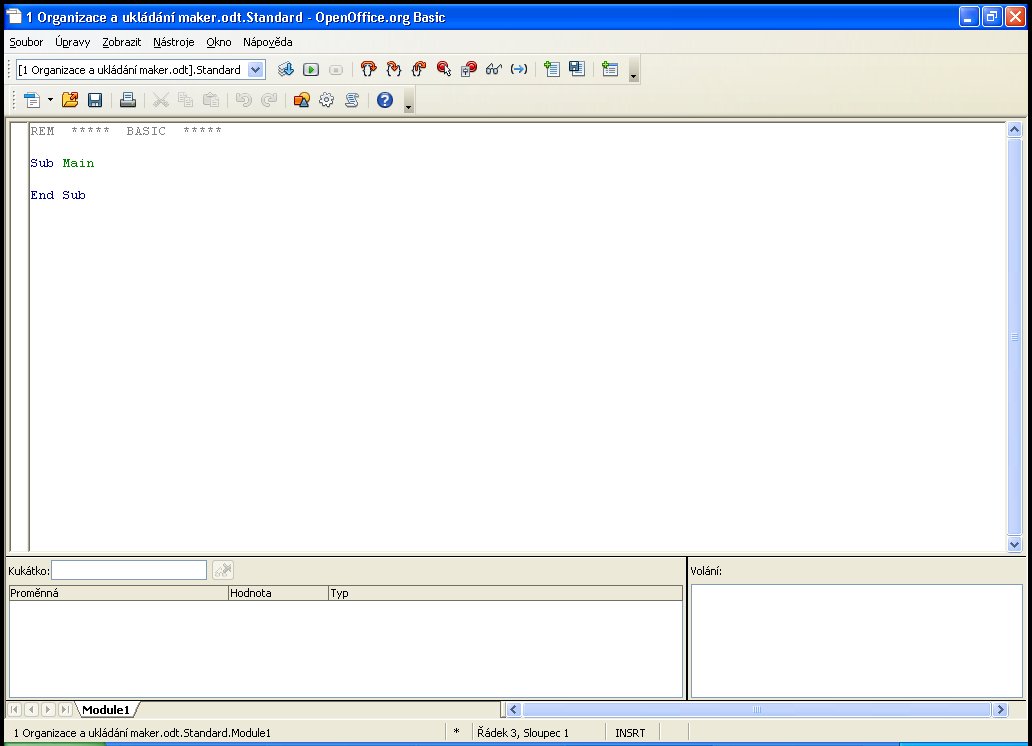Image resolution: width=1032 pixels, height=746 pixels.
Task: Click "Řádek 3, Sloupec 1" in status bar
Action: (523, 733)
